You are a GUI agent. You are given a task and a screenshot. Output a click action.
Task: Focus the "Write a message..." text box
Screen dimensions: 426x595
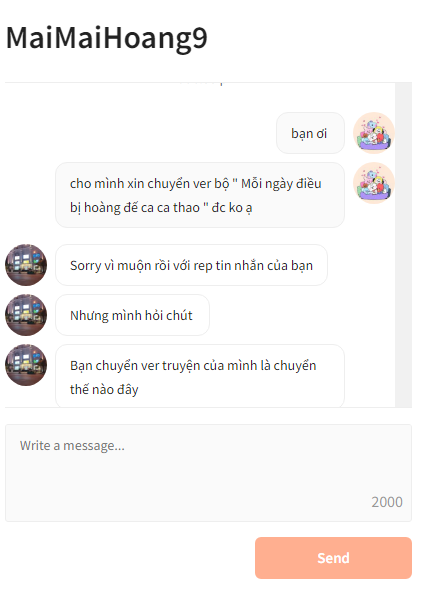pos(208,473)
